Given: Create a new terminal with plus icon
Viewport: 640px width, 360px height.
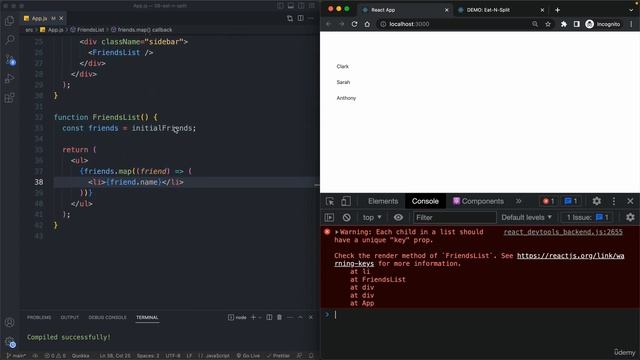Looking at the screenshot, I should click(253, 317).
